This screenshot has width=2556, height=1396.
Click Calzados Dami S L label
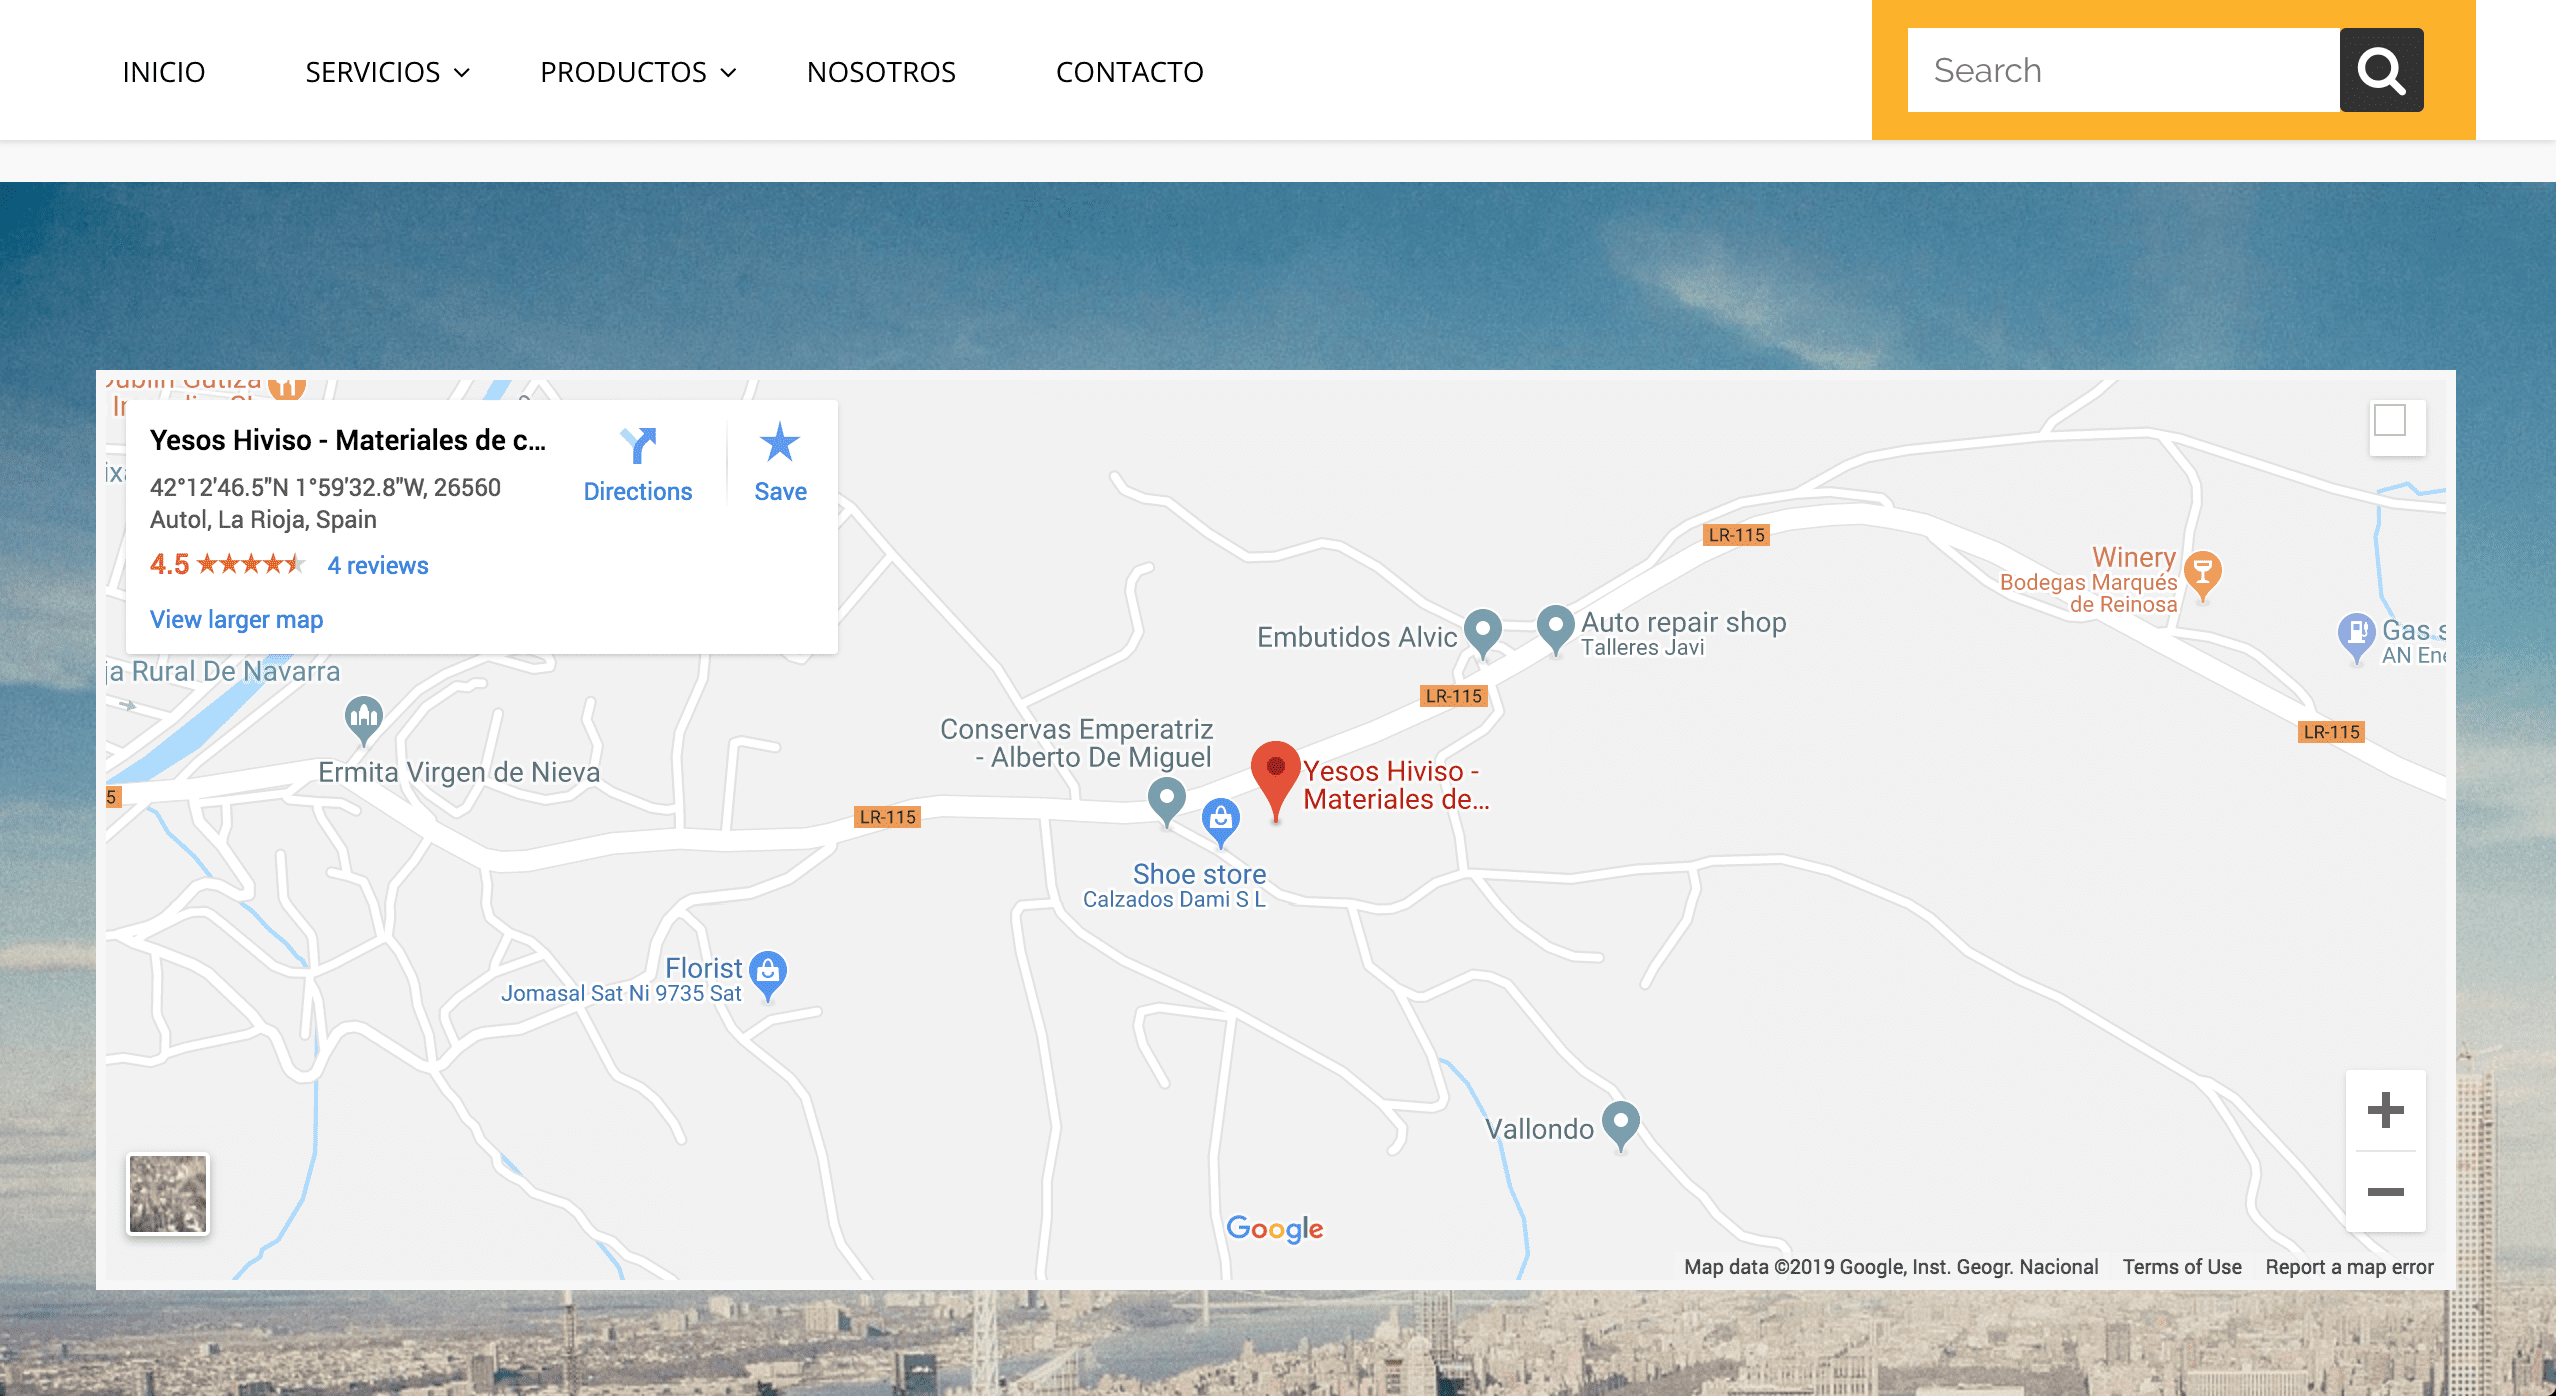tap(1174, 899)
